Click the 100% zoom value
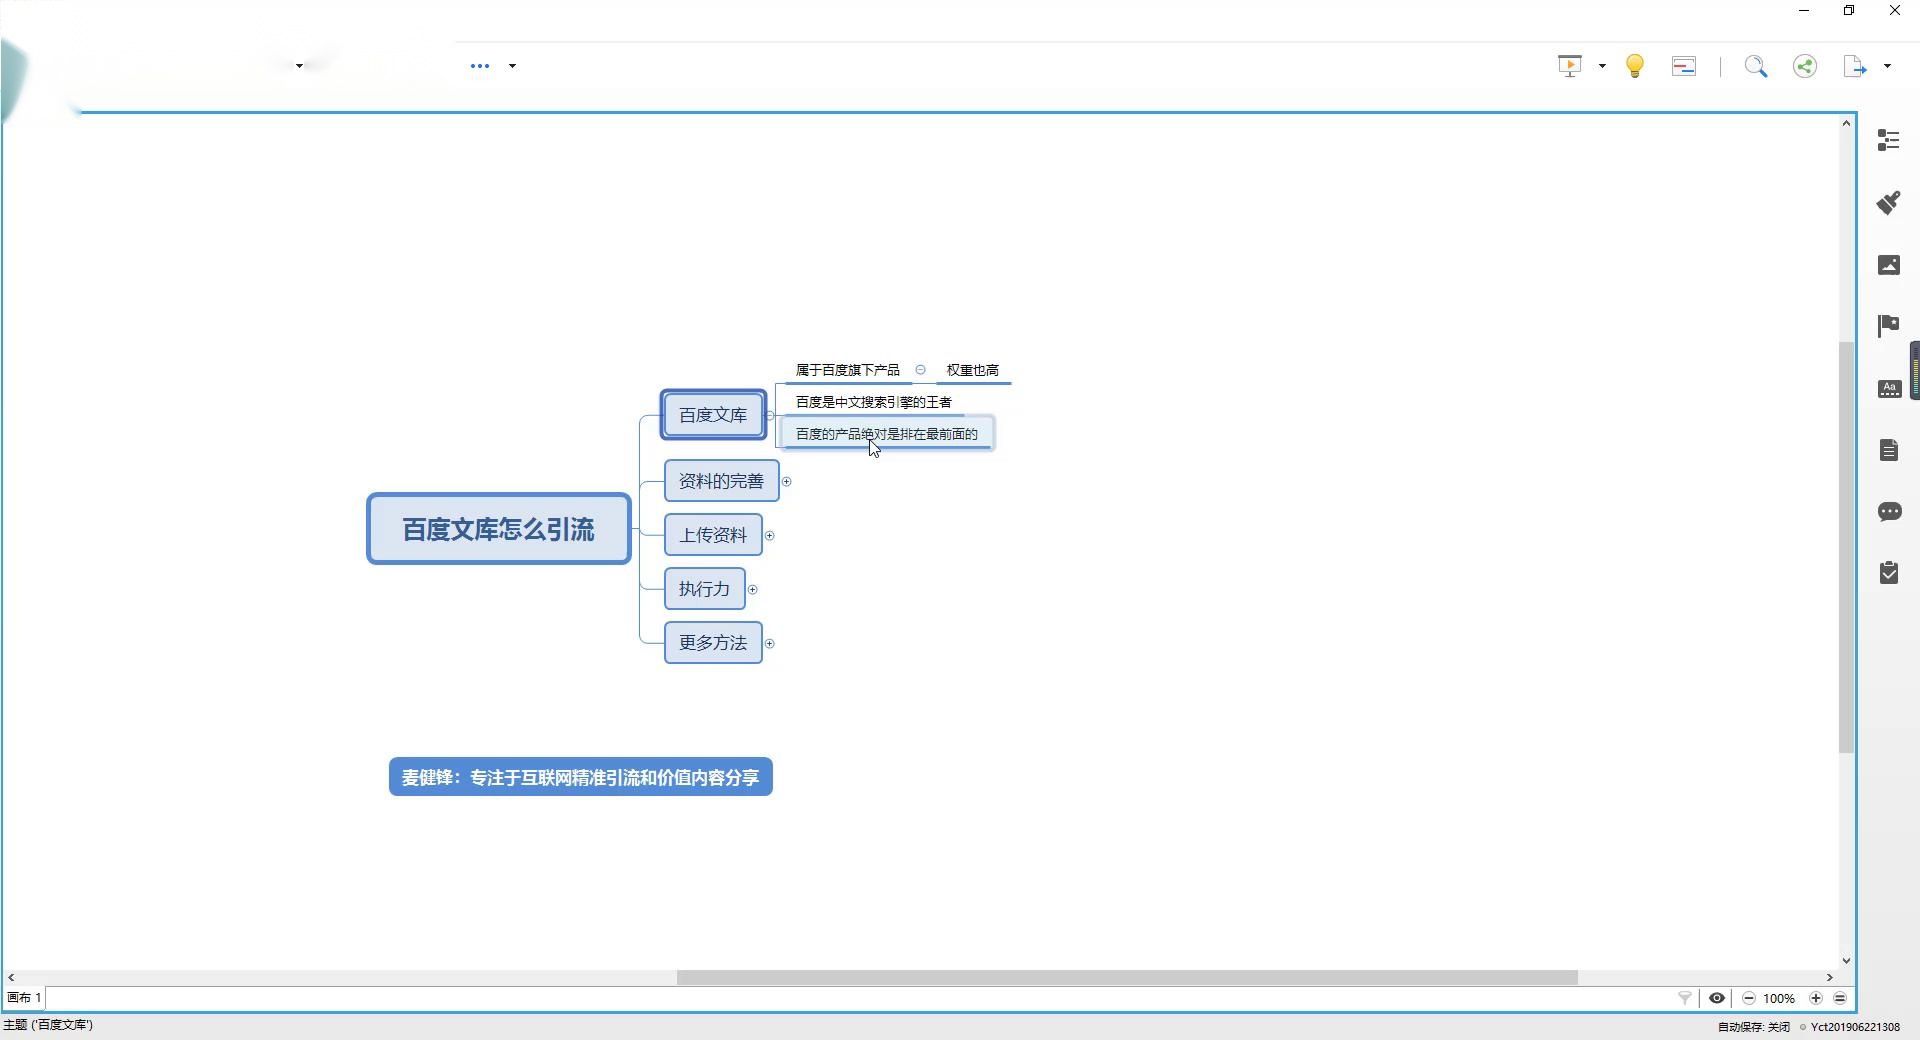This screenshot has width=1920, height=1040. pyautogui.click(x=1779, y=998)
